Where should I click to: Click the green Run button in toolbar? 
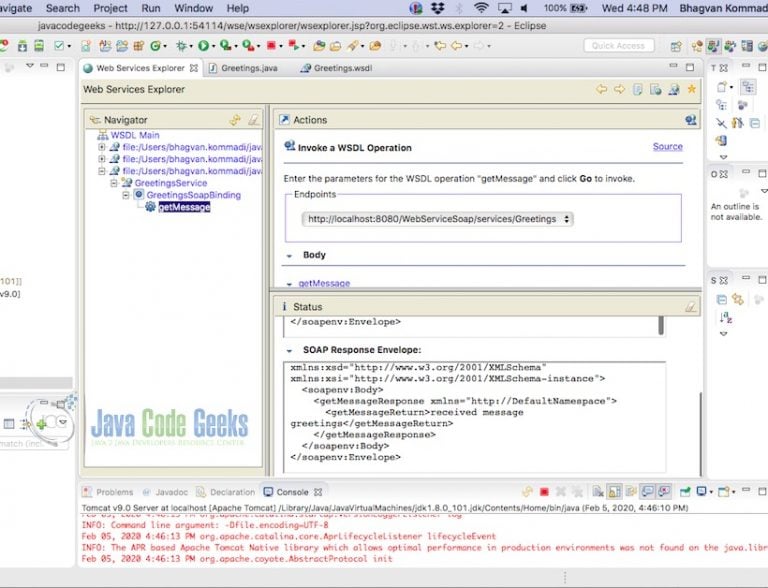click(203, 46)
